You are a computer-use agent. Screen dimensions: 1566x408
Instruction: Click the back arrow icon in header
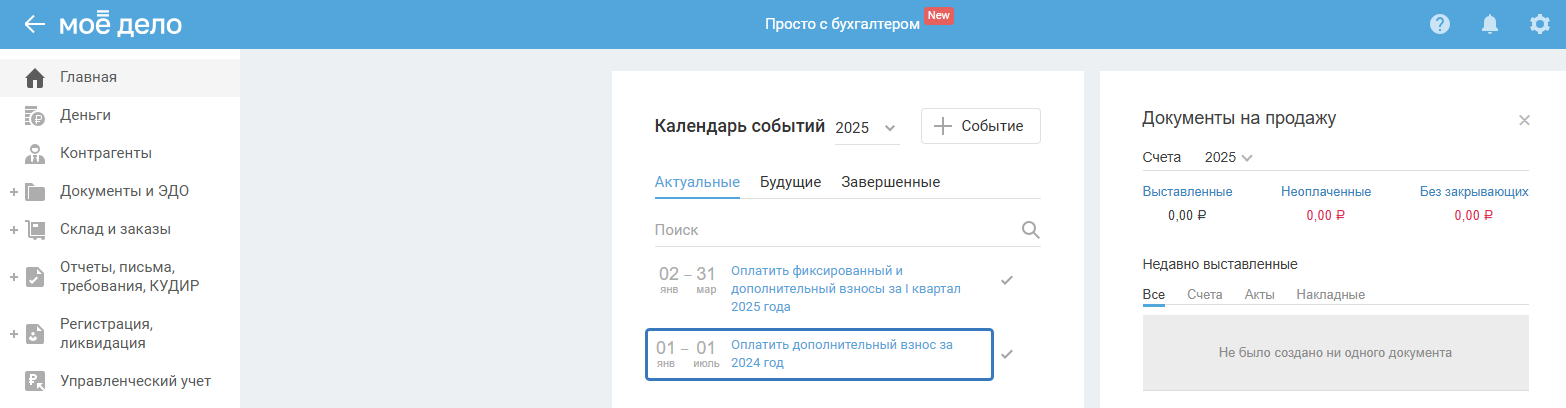click(x=35, y=24)
